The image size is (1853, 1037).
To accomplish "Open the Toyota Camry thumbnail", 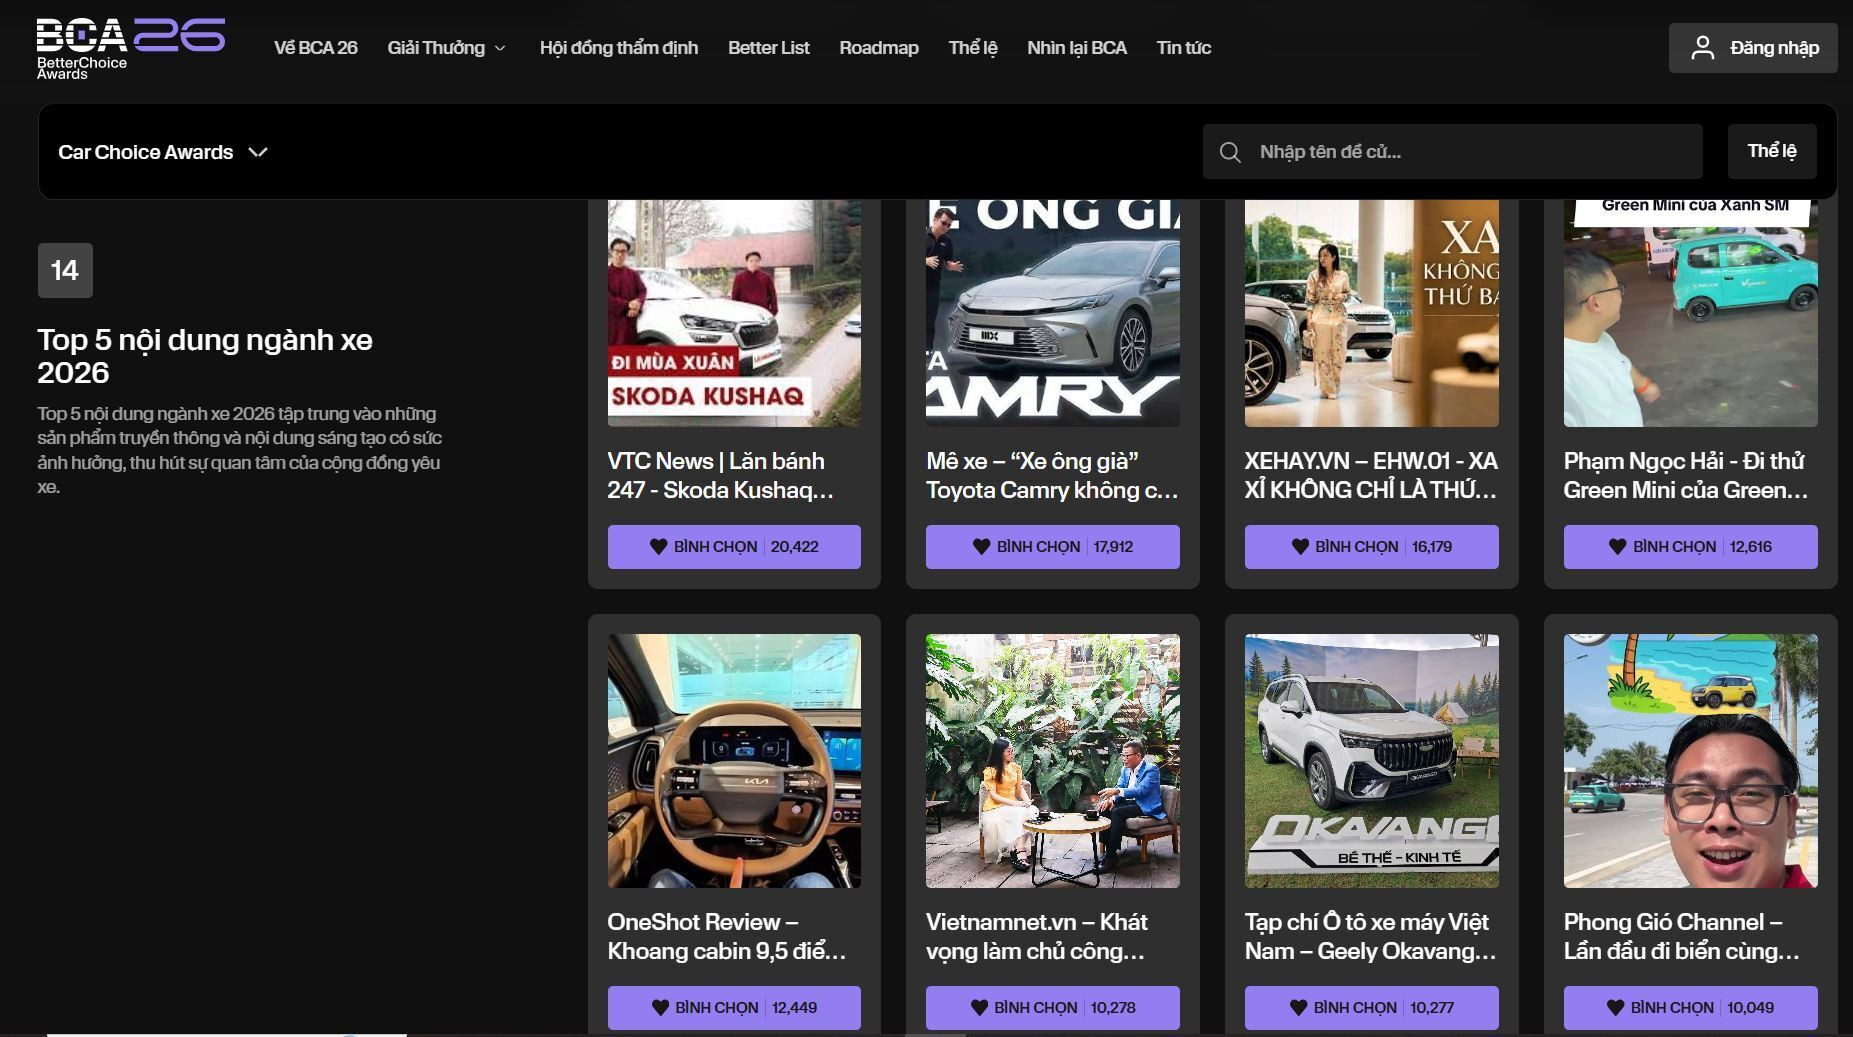I will click(1053, 313).
